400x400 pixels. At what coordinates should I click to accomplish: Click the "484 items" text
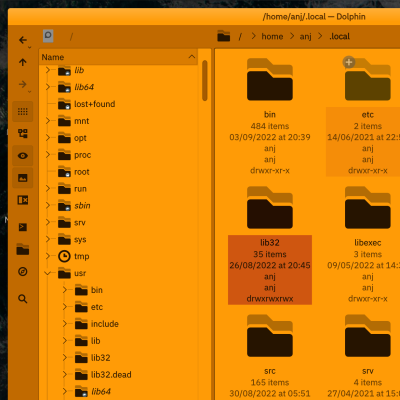[x=270, y=126]
